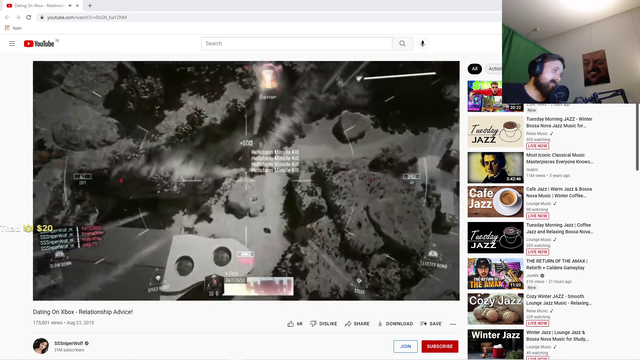This screenshot has height=360, width=640.
Task: Click the Dislike button
Action: [x=324, y=324]
